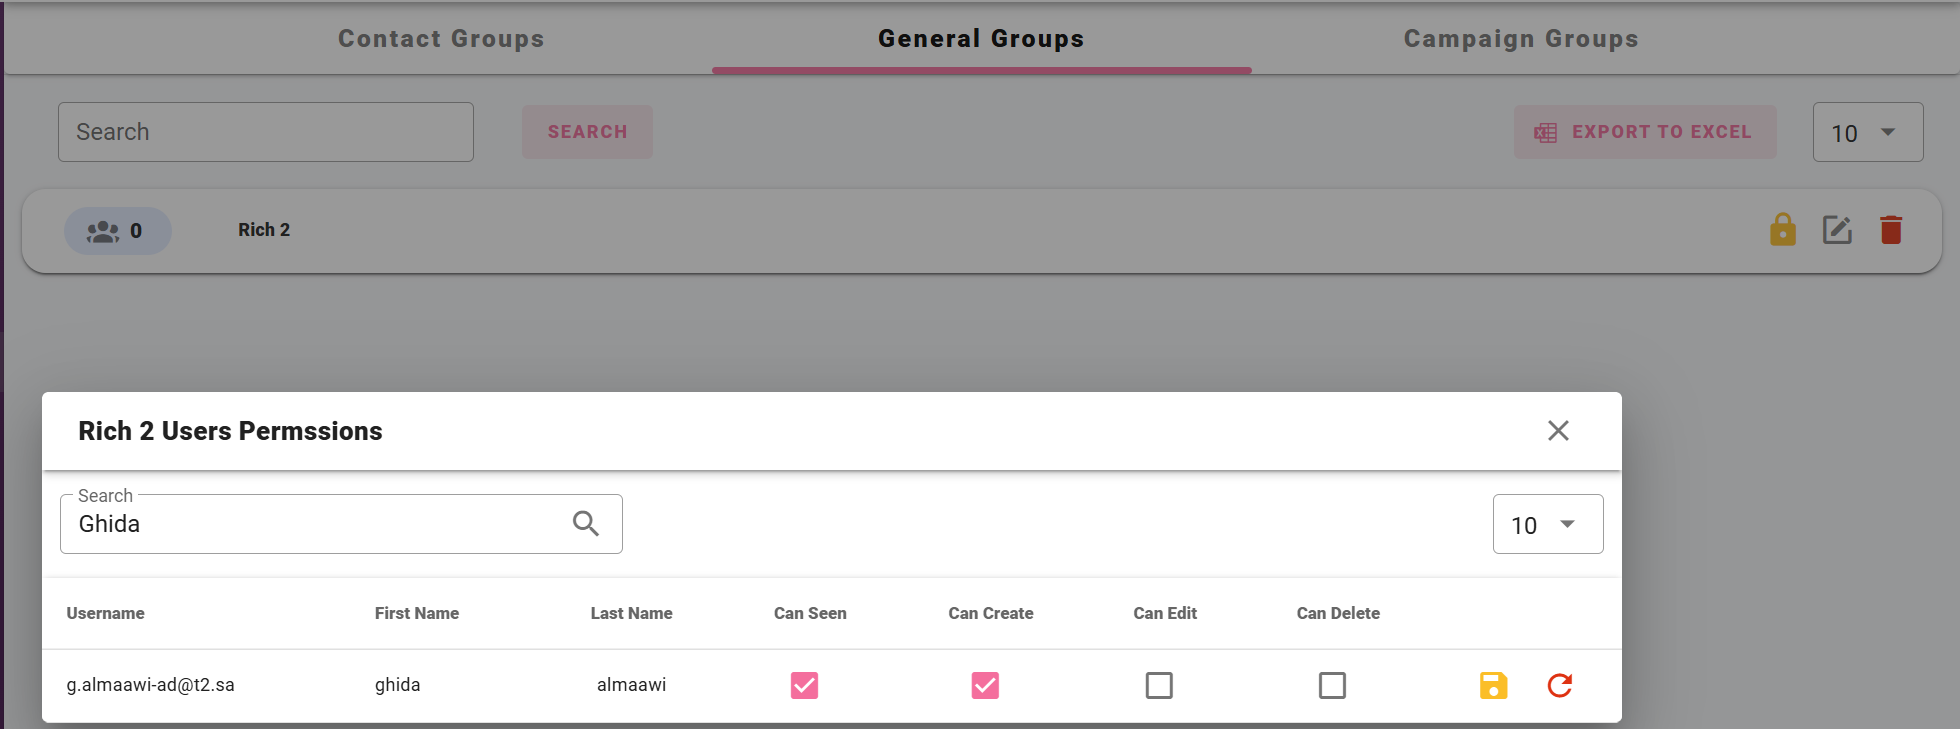The image size is (1960, 729).
Task: Click the First Name column header
Action: (x=417, y=613)
